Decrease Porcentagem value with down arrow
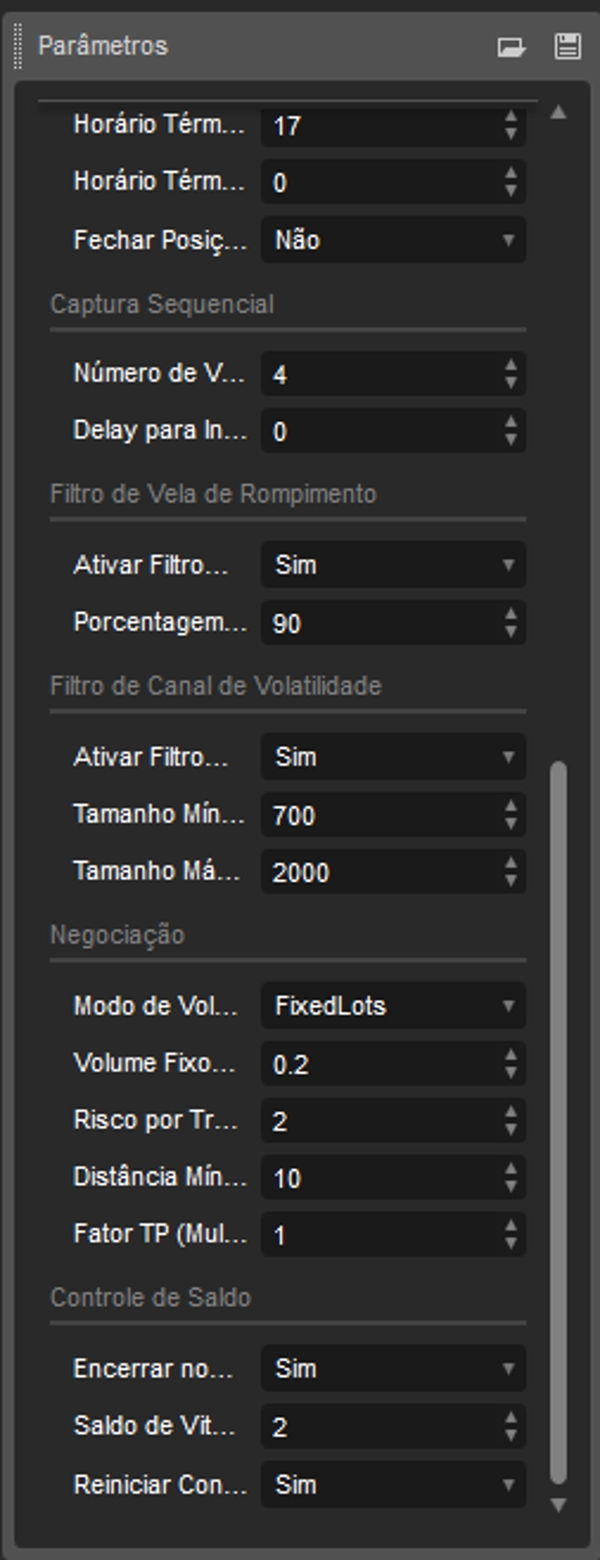600x1560 pixels. coord(511,632)
